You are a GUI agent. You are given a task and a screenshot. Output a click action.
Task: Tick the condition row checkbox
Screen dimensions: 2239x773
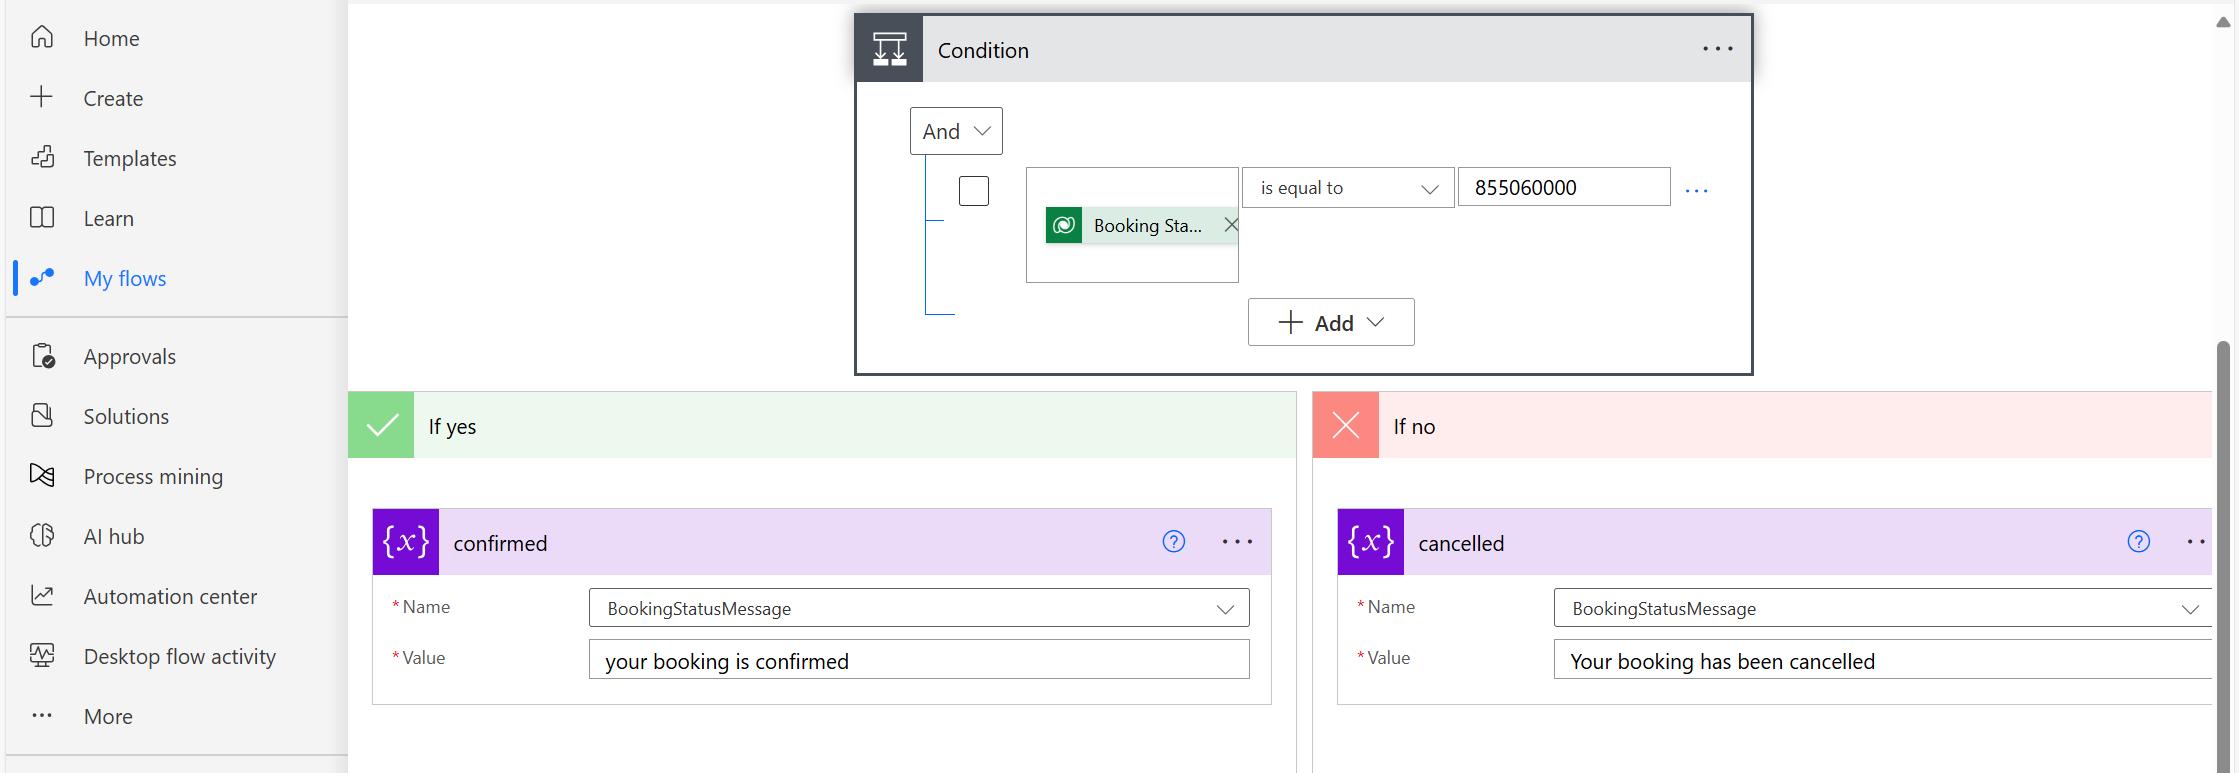(x=973, y=190)
